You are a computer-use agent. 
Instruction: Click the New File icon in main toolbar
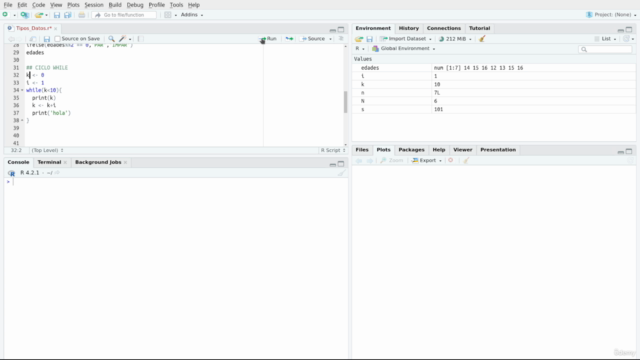(x=5, y=15)
